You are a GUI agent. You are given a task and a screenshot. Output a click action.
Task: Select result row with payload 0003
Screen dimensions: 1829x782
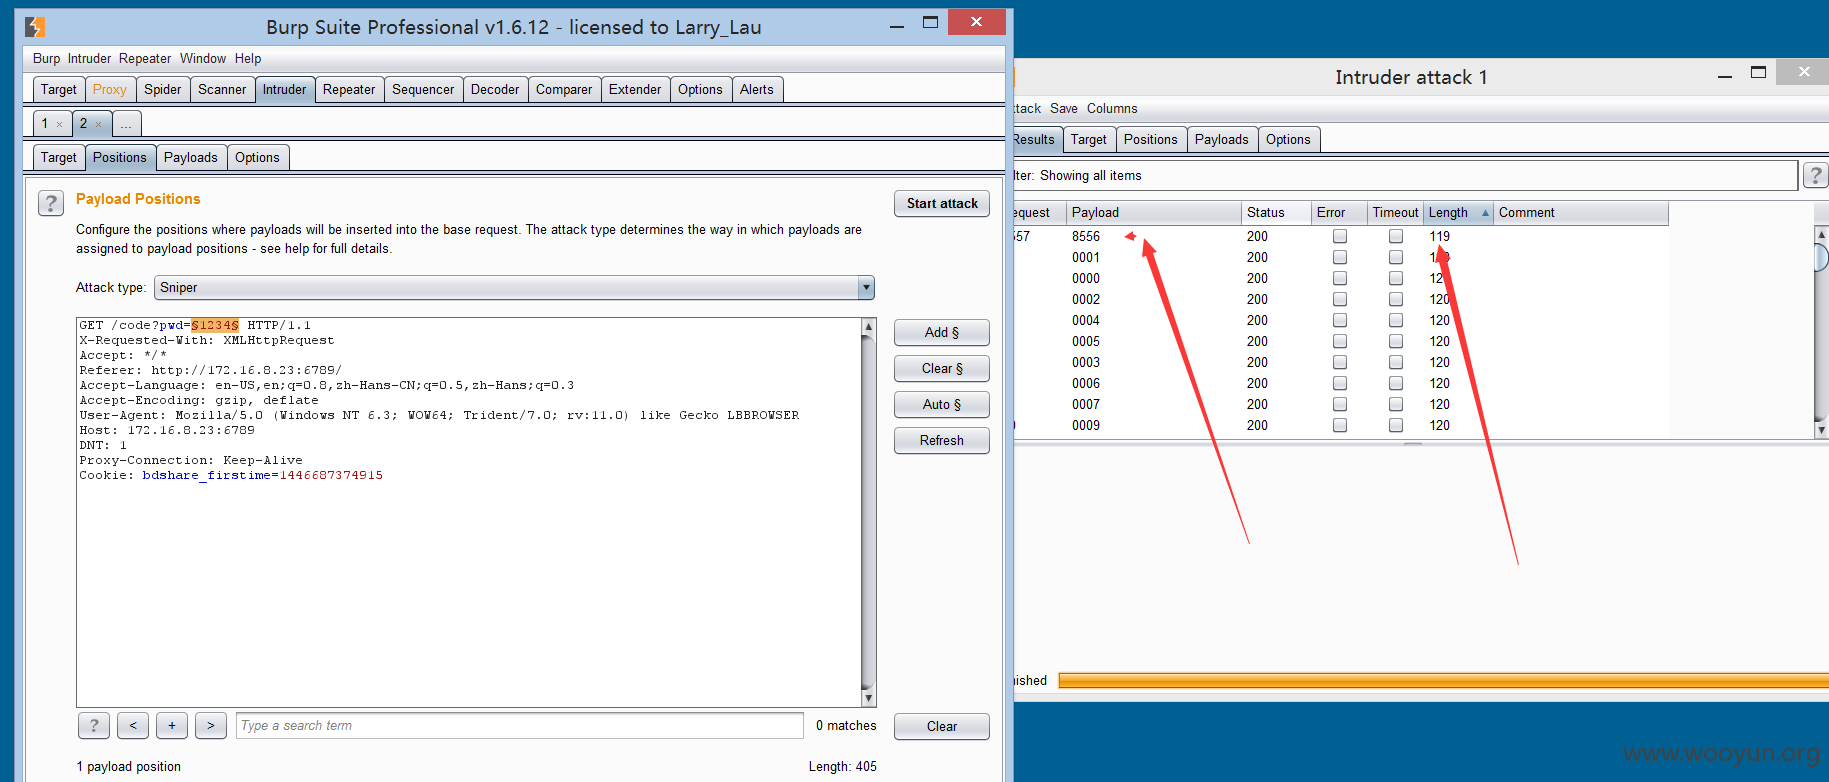pyautogui.click(x=1340, y=363)
